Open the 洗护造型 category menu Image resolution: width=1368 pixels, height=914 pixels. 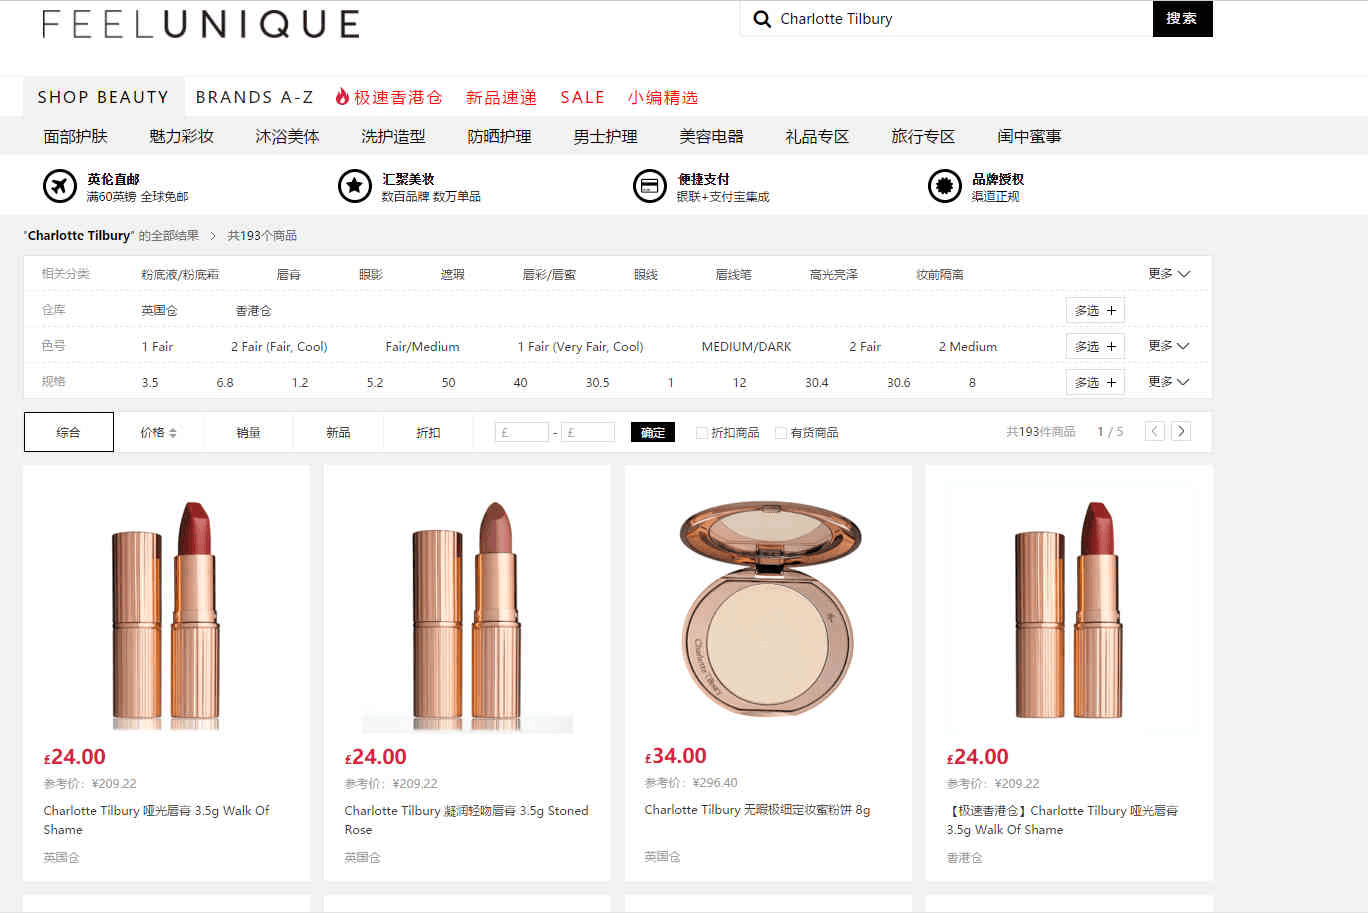(x=393, y=136)
